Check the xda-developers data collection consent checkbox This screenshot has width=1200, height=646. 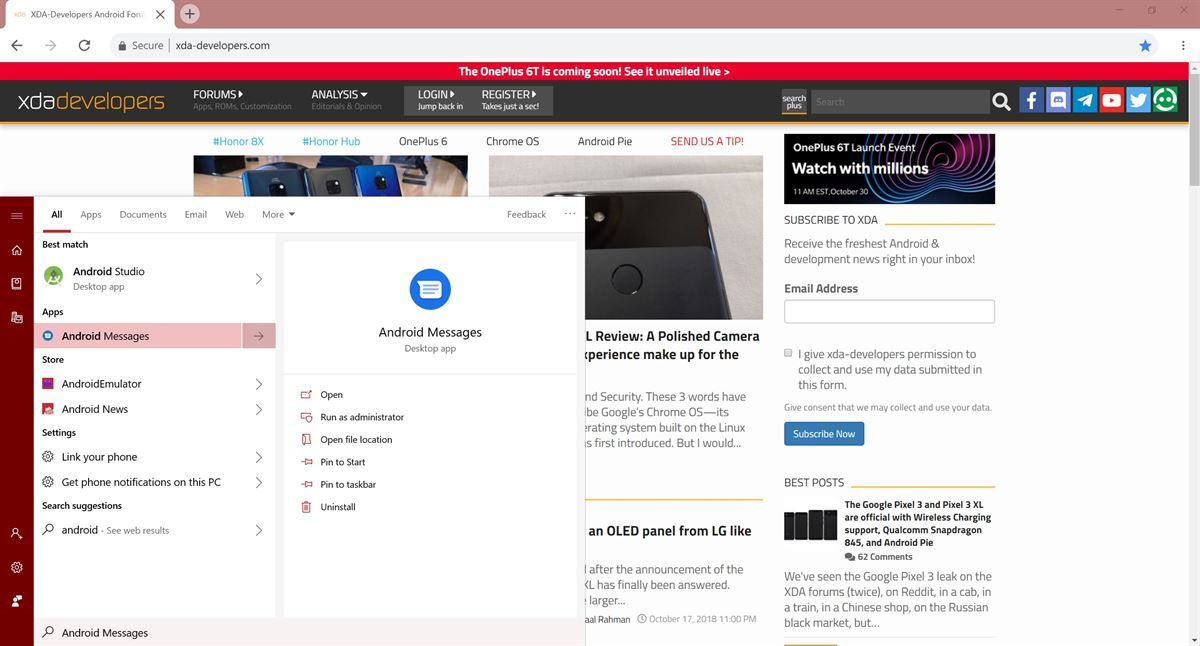click(x=789, y=353)
